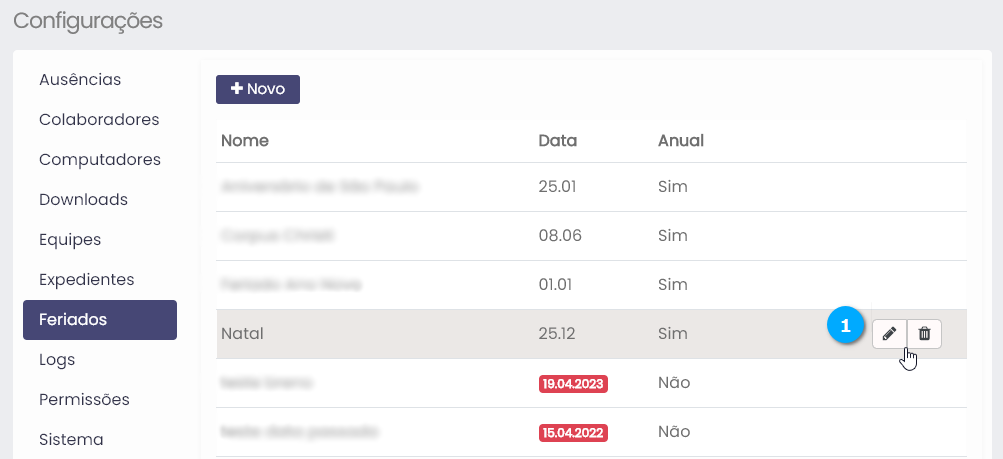This screenshot has height=459, width=1003.
Task: Click the pencil edit icon for Natal
Action: coord(889,333)
